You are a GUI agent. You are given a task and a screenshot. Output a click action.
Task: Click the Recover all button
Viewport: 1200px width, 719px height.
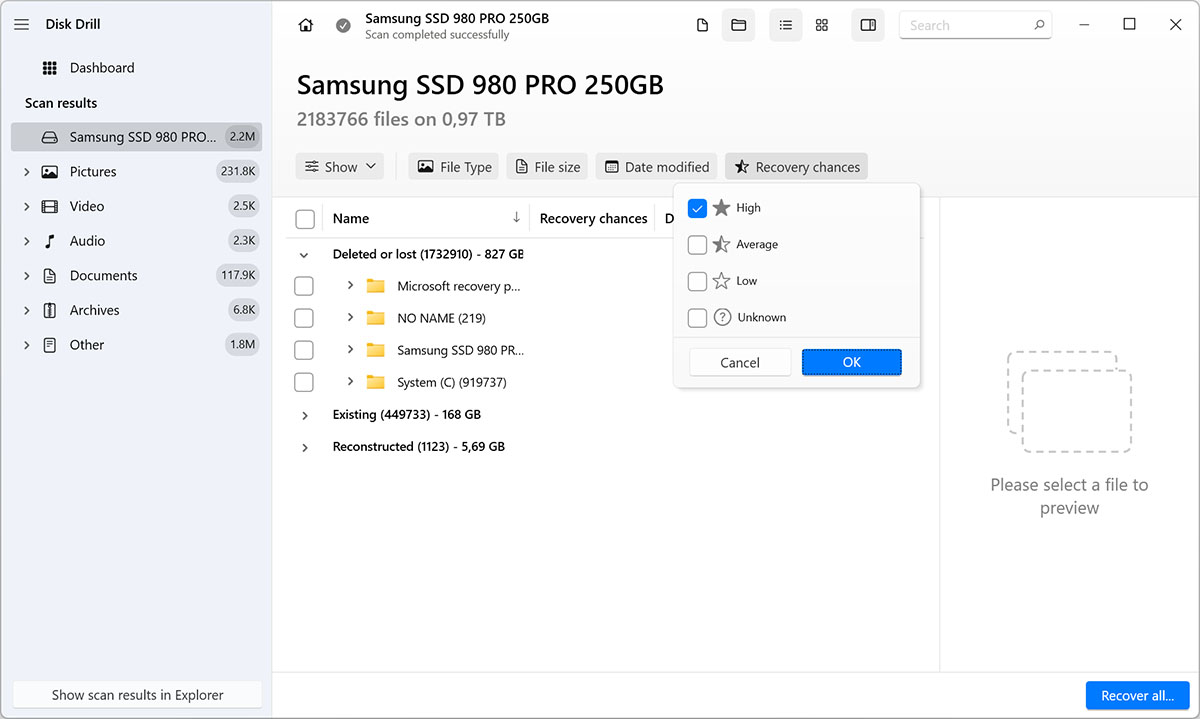pyautogui.click(x=1138, y=696)
